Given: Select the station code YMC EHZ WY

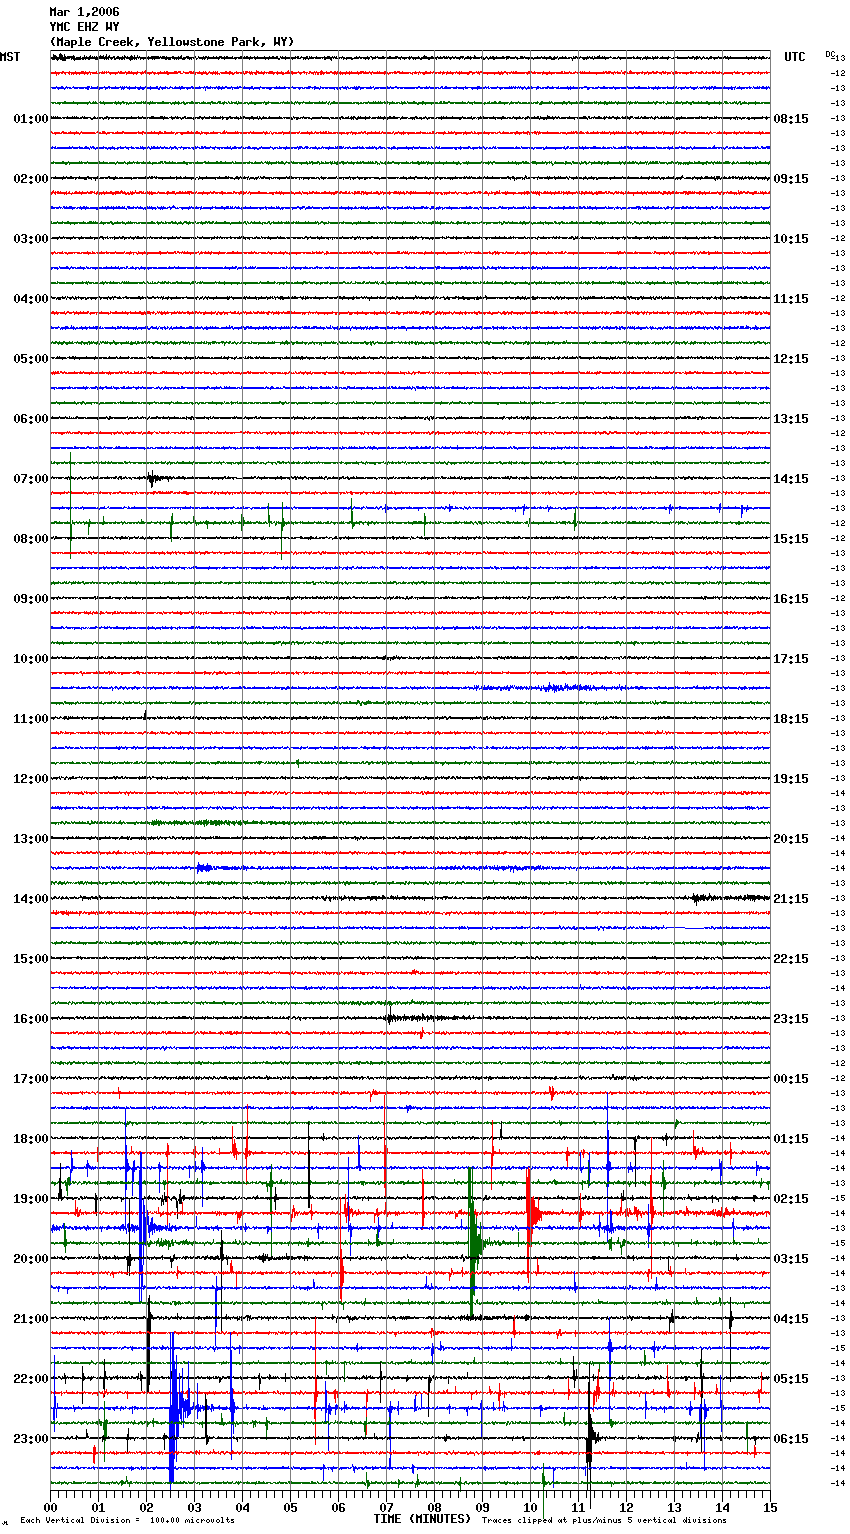Looking at the screenshot, I should [84, 27].
